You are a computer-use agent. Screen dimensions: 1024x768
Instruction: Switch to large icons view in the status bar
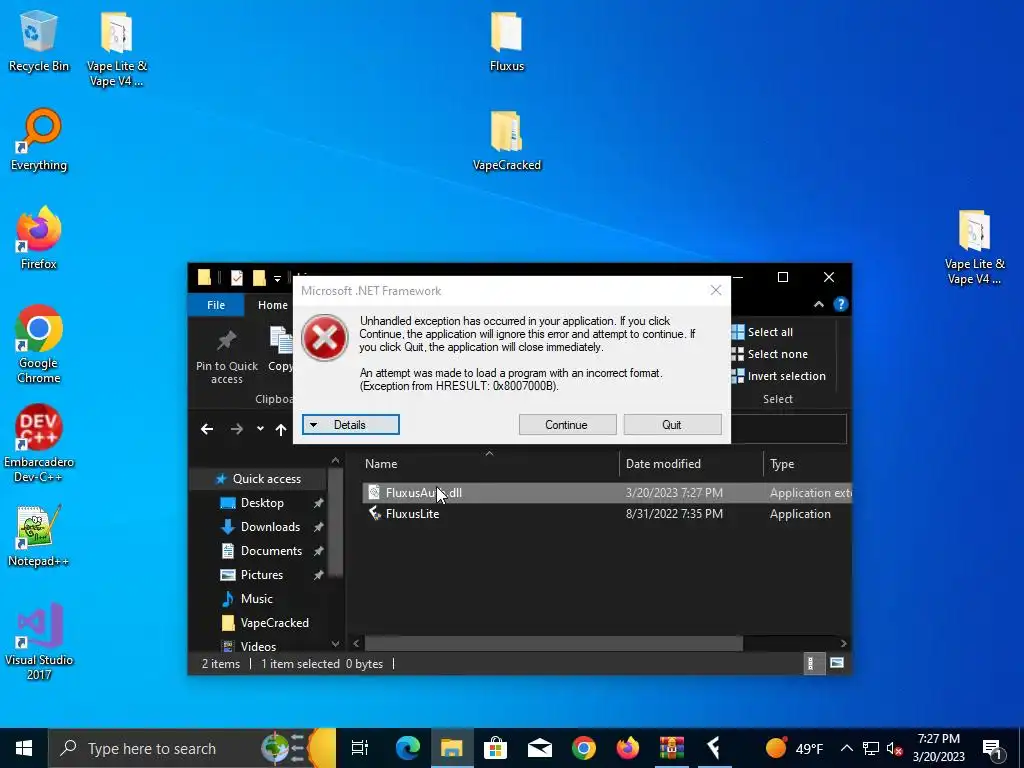coord(837,664)
